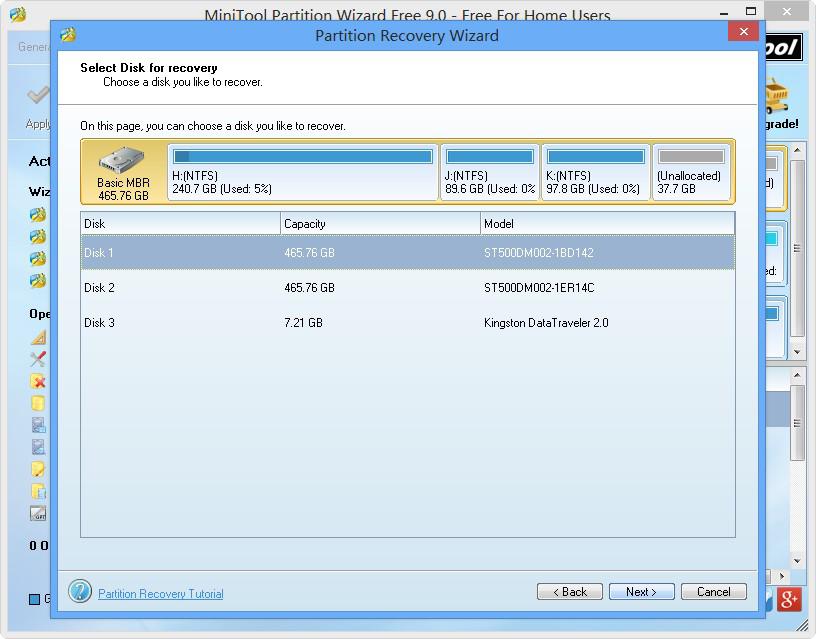Click the ST500DM002-1ER14C model cell
This screenshot has width=816, height=639.
[x=539, y=288]
